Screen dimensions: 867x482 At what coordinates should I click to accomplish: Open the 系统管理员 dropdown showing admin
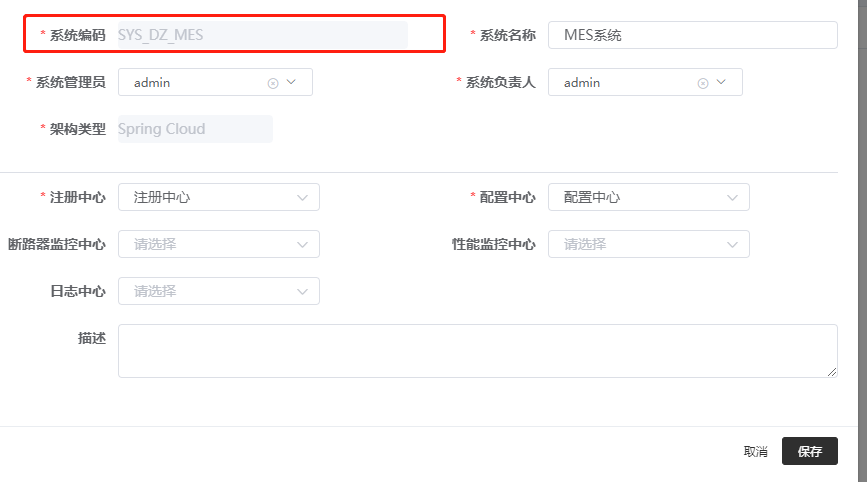click(x=195, y=83)
